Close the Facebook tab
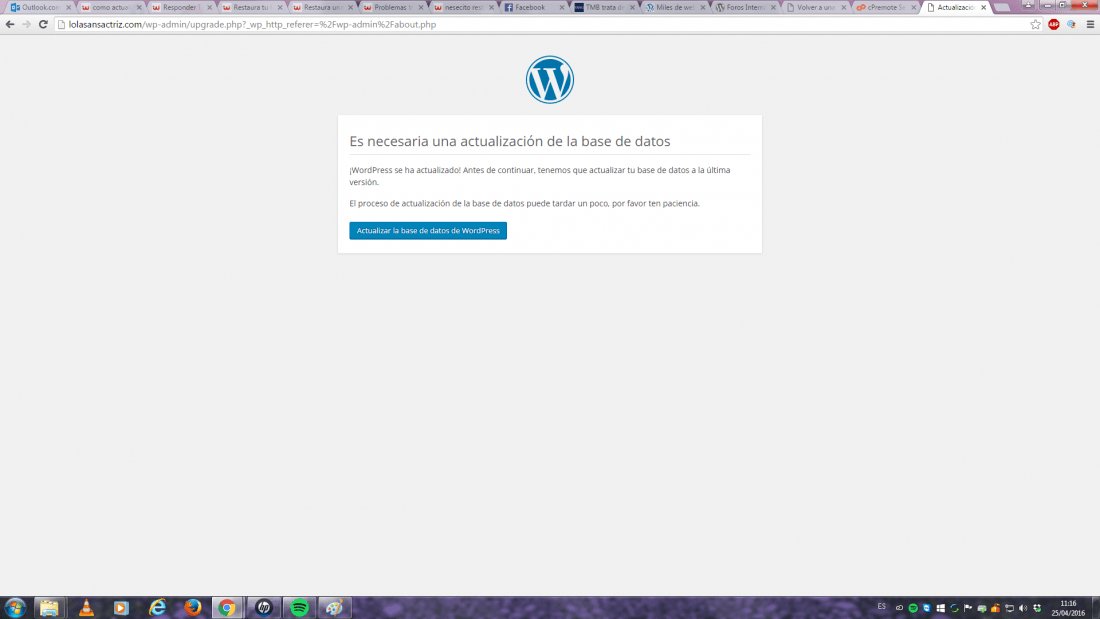1100x619 pixels. (562, 7)
